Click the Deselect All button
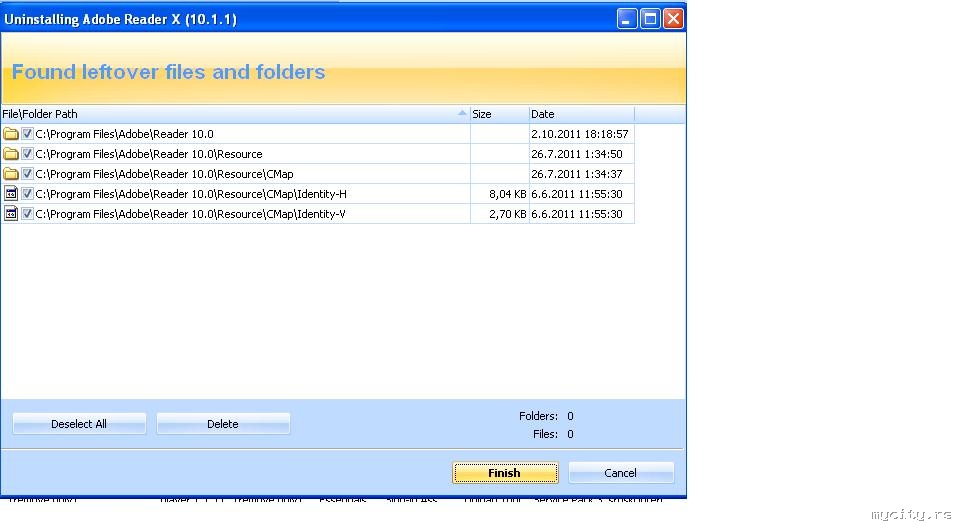 pyautogui.click(x=79, y=424)
